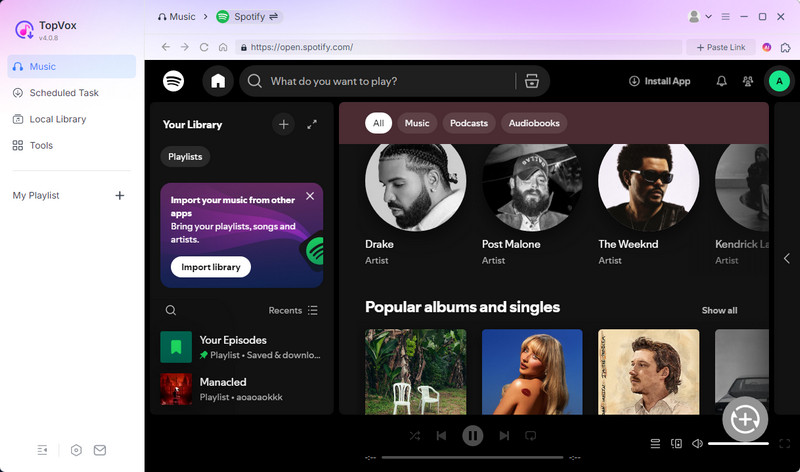Search within Your Library
Screen dimensions: 800x472
171,310
